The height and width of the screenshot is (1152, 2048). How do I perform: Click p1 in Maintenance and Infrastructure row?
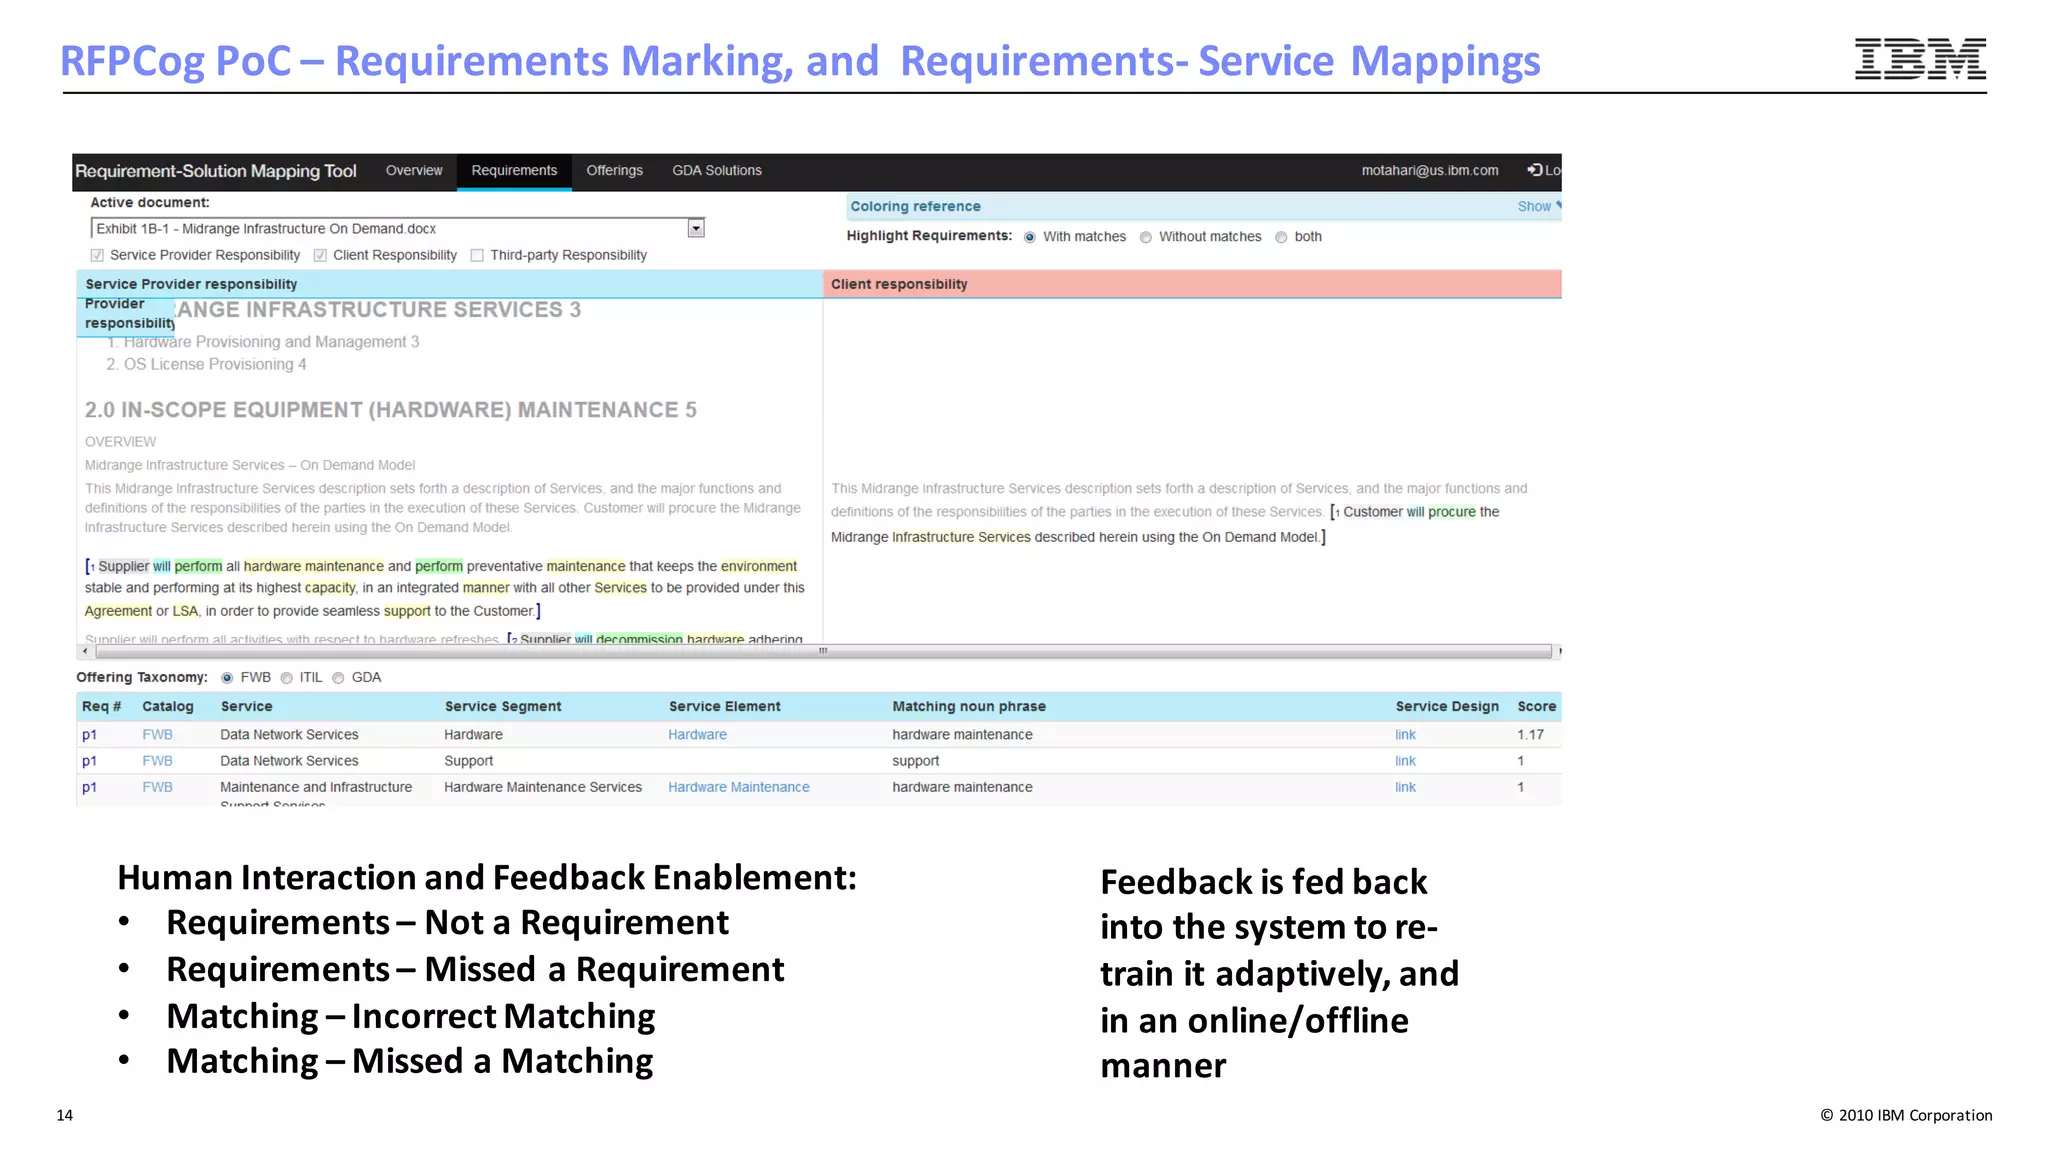pyautogui.click(x=89, y=788)
